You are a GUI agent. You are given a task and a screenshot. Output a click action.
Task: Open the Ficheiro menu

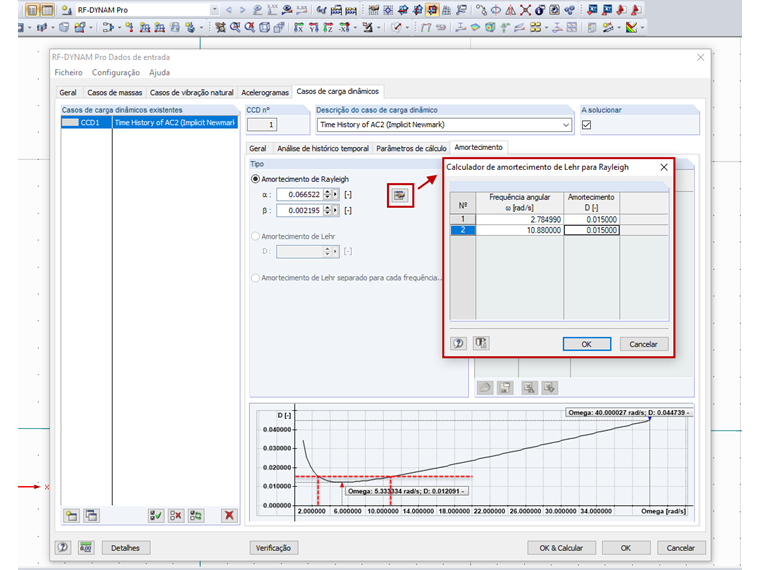click(68, 72)
